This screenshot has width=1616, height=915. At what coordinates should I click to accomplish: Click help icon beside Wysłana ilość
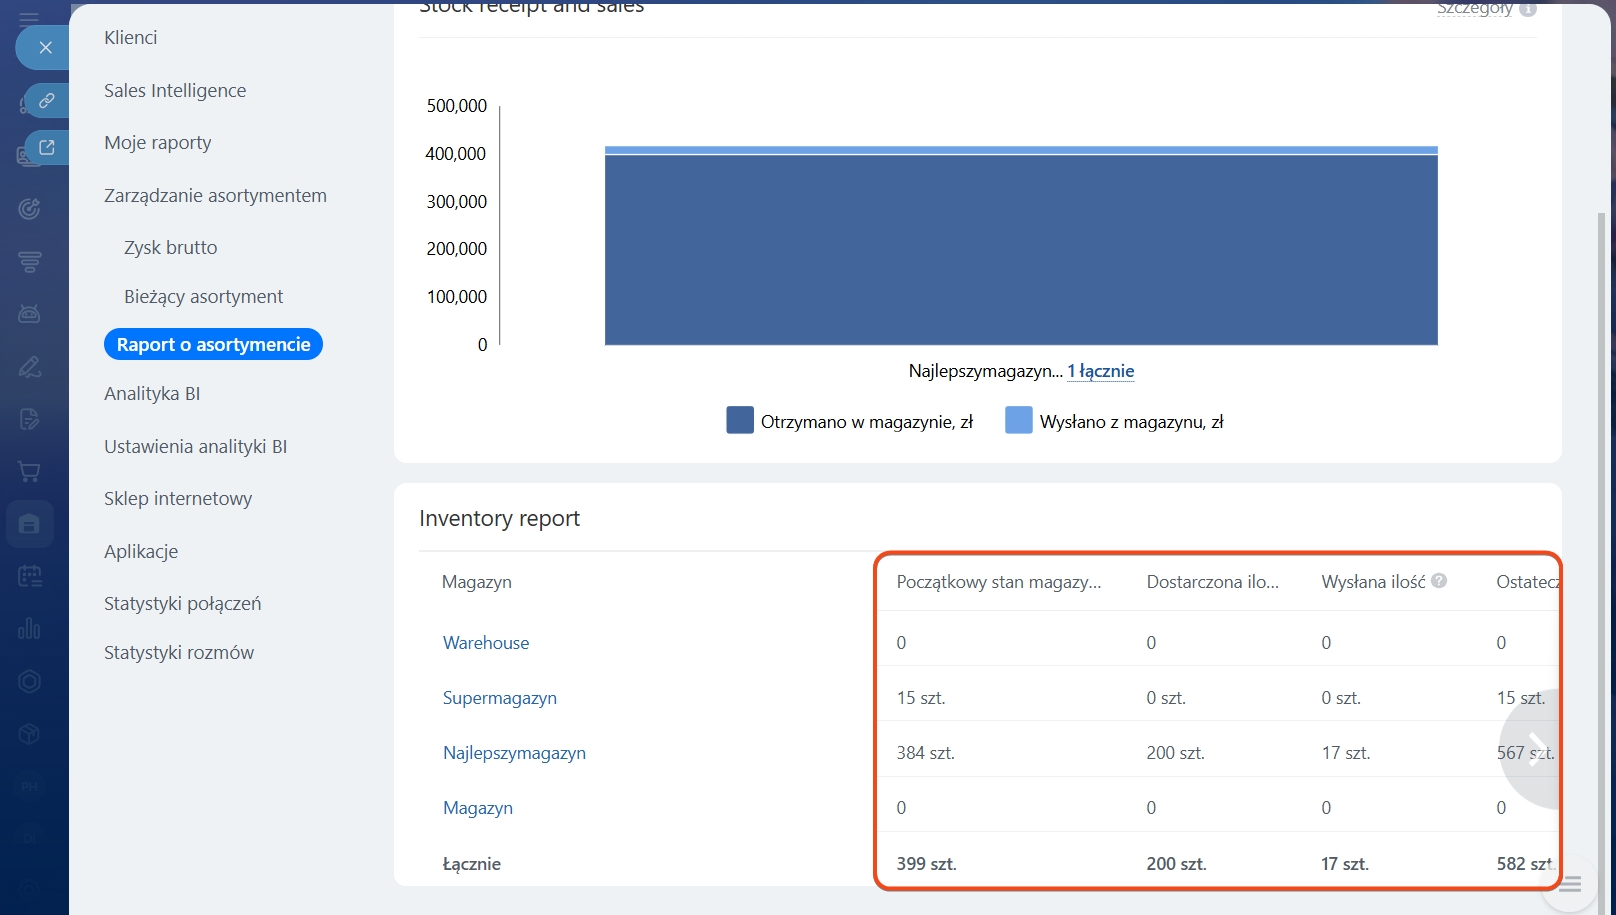[1439, 581]
